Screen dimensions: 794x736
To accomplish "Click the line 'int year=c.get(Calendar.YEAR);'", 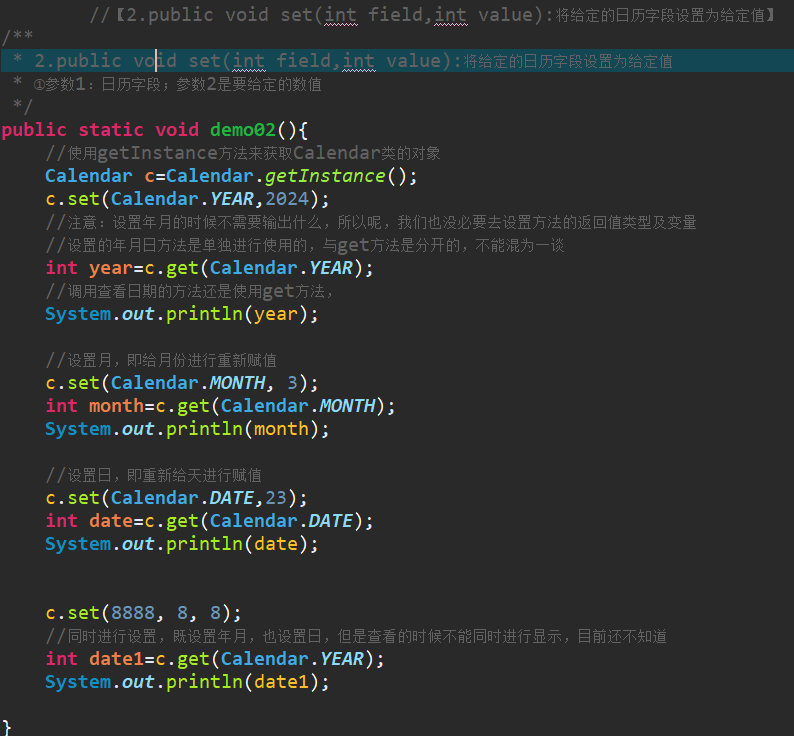I will click(x=209, y=268).
